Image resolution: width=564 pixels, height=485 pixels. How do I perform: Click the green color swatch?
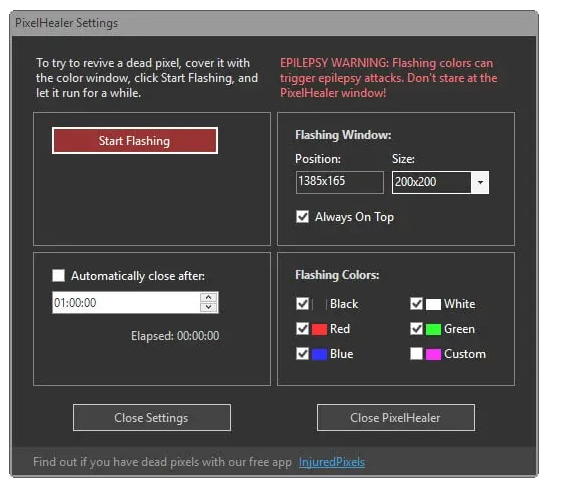pos(433,329)
